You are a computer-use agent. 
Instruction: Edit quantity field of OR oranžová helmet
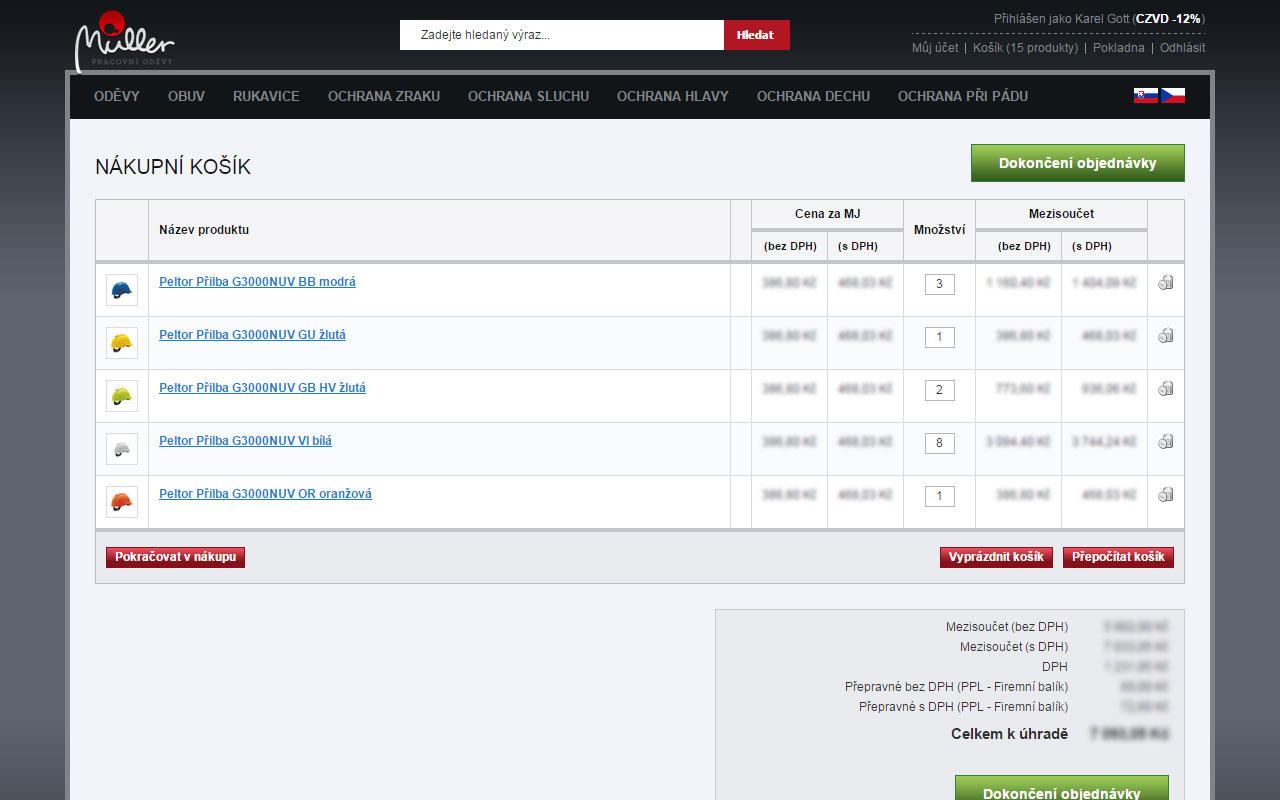click(939, 496)
